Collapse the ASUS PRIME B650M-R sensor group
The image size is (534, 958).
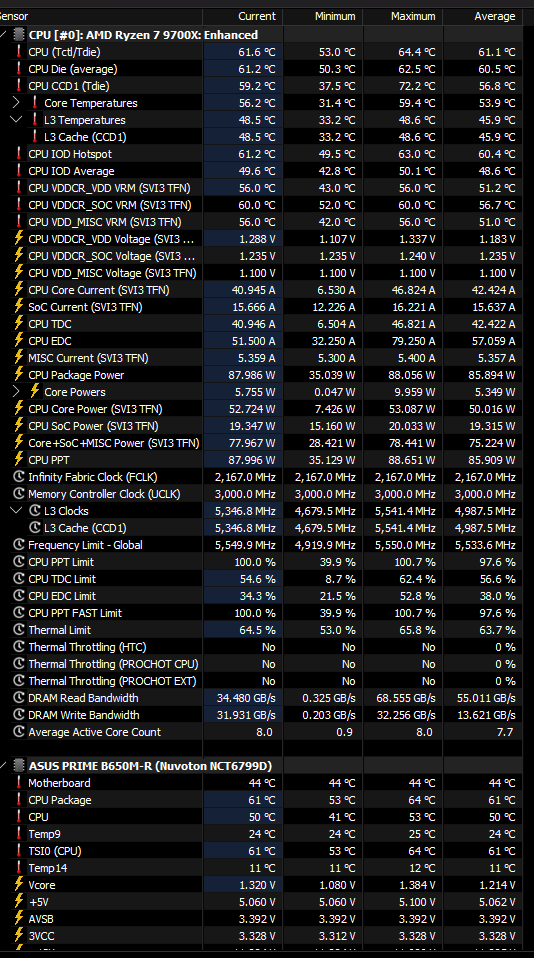click(4, 766)
